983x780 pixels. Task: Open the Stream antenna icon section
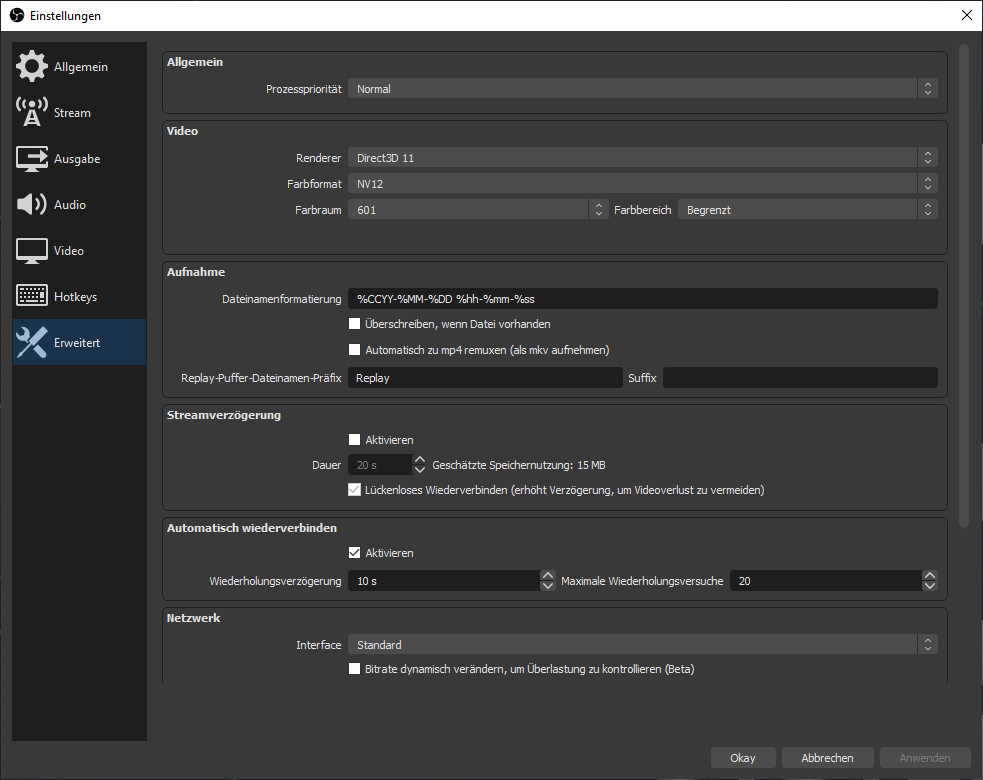[x=32, y=113]
